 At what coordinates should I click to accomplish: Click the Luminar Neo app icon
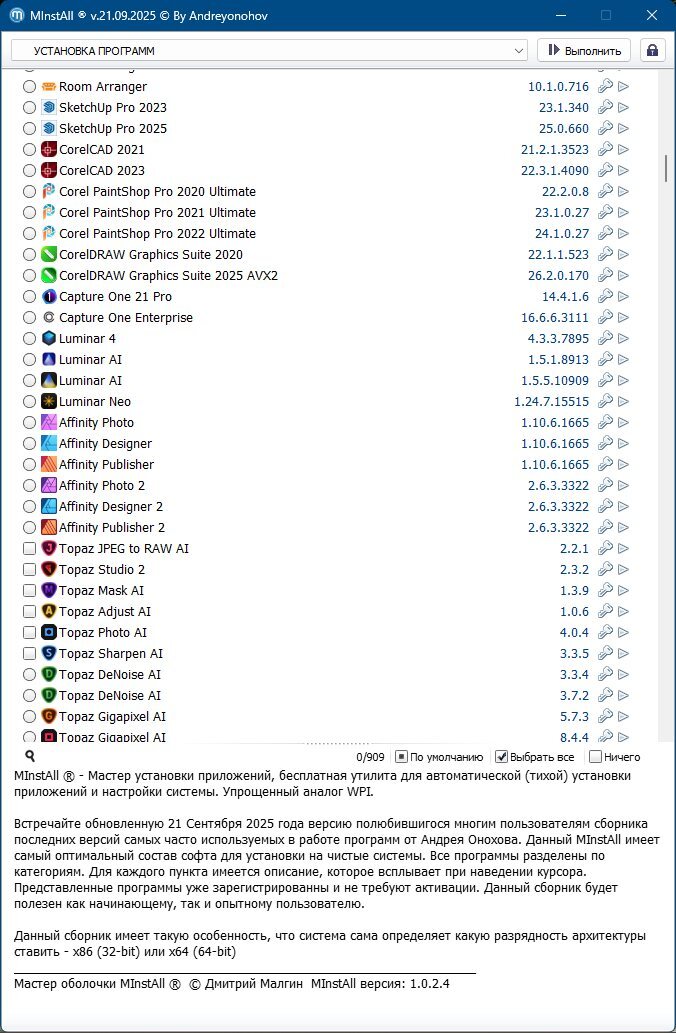pyautogui.click(x=50, y=402)
